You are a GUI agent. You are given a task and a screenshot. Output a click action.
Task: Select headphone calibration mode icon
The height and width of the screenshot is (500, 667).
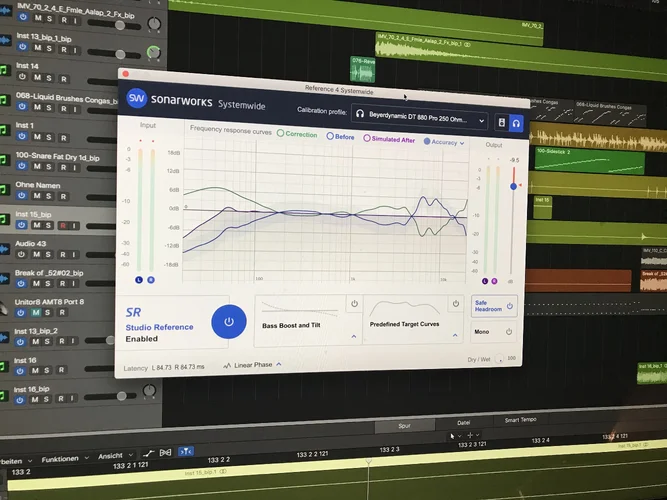[x=516, y=123]
